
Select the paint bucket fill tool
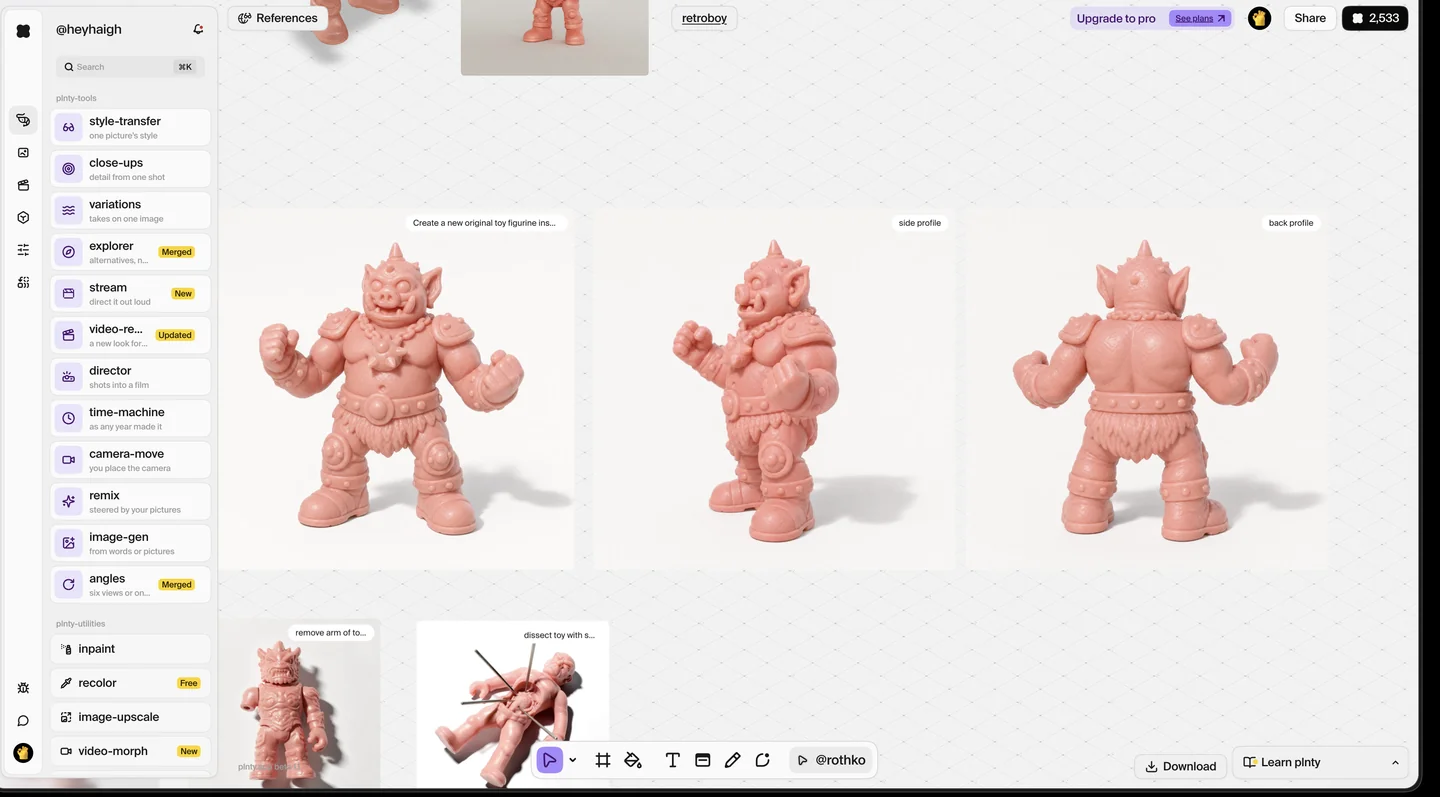633,760
